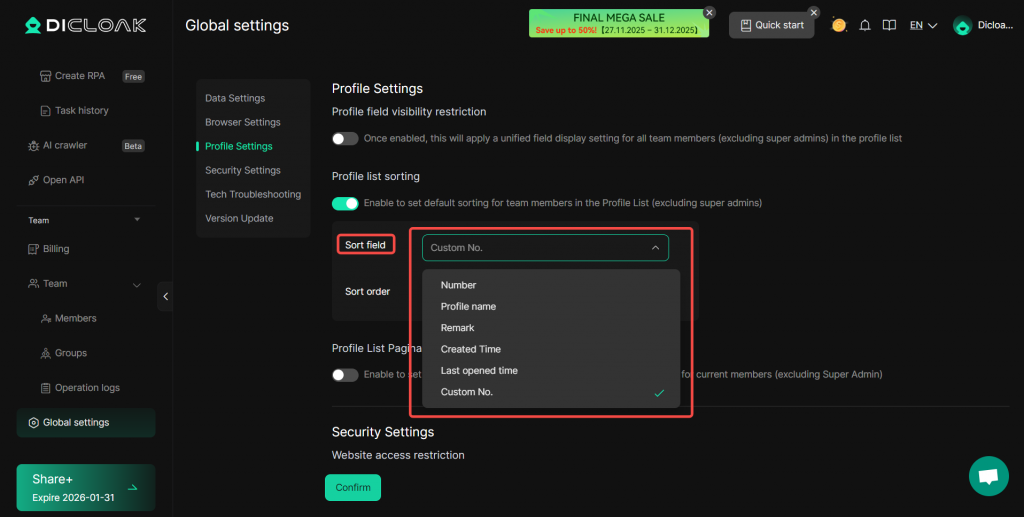
Task: Enable Profile field visibility restriction toggle
Action: click(x=345, y=138)
